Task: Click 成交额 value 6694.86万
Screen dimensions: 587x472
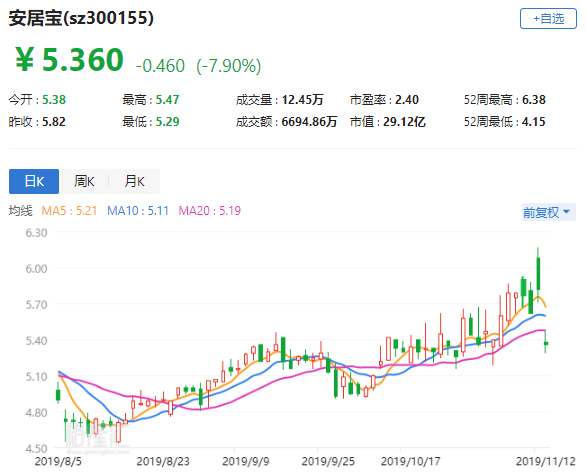Action: pos(309,122)
